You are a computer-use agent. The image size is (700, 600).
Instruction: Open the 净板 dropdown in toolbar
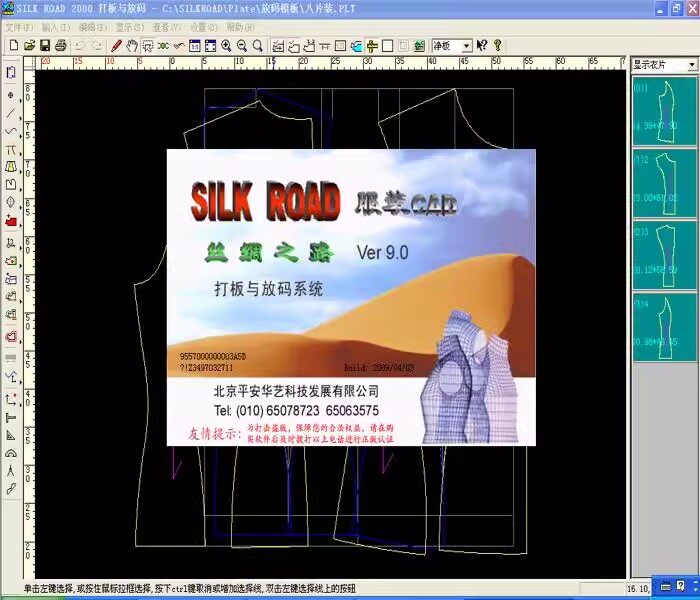pos(466,46)
